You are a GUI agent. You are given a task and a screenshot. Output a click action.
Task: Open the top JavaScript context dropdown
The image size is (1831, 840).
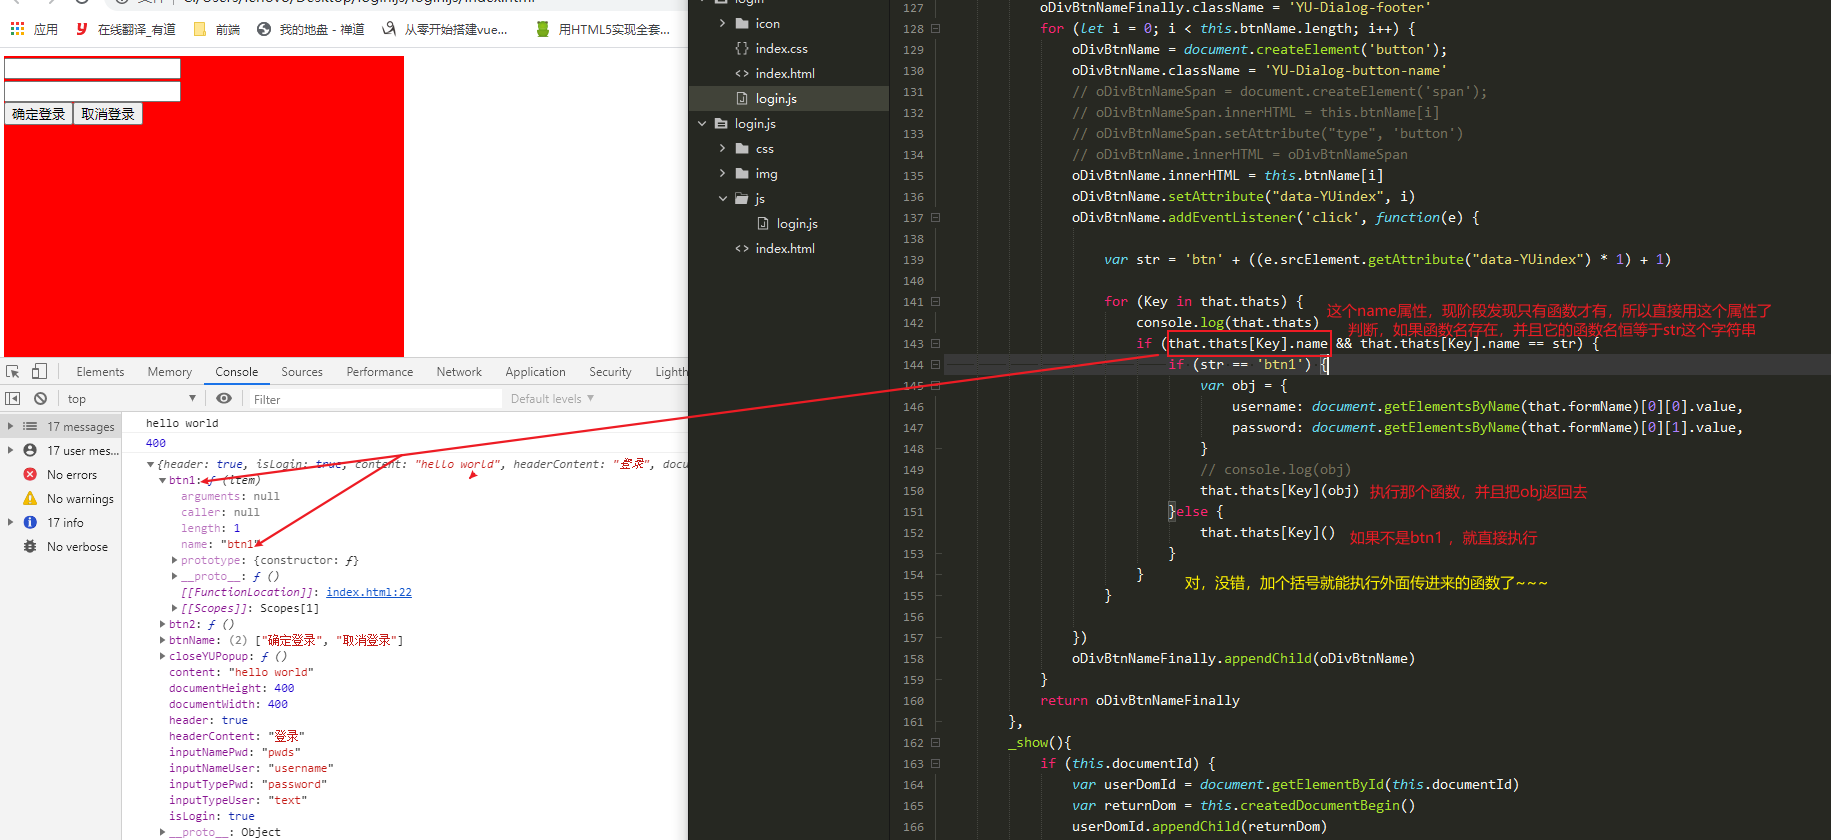(130, 398)
